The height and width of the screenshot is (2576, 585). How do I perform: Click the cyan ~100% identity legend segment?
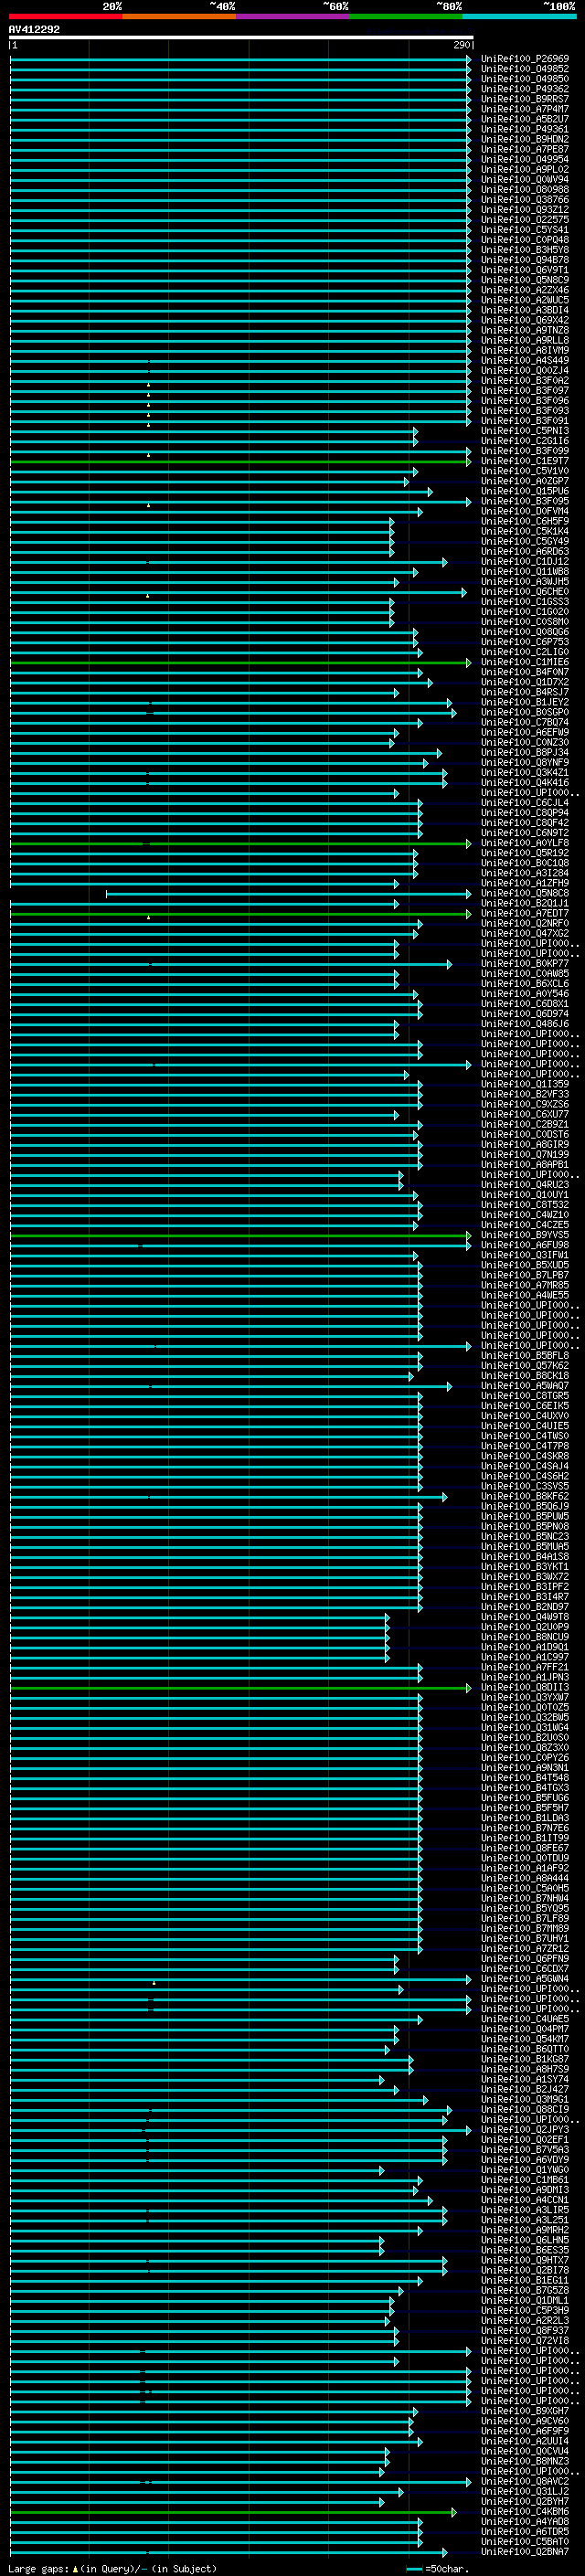519,16
